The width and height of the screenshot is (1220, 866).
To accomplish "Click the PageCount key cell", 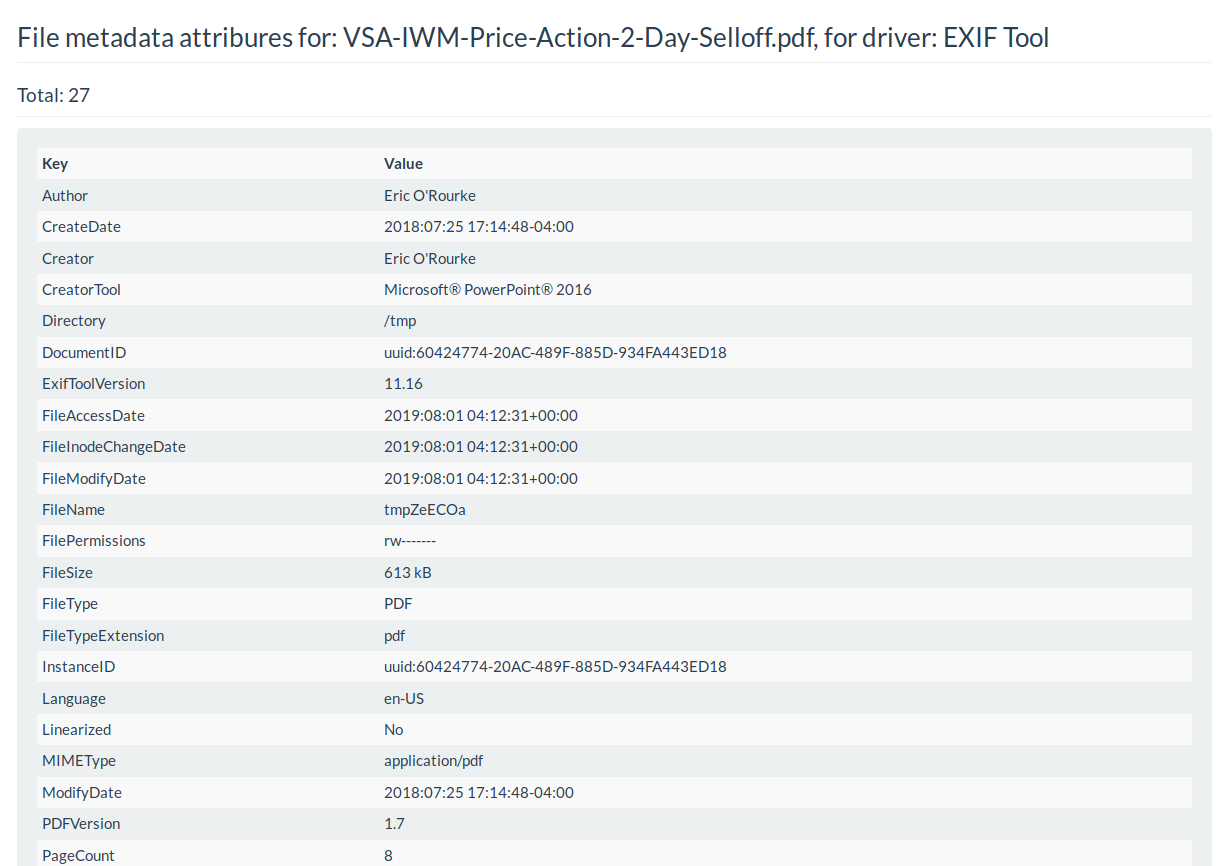I will tap(78, 856).
